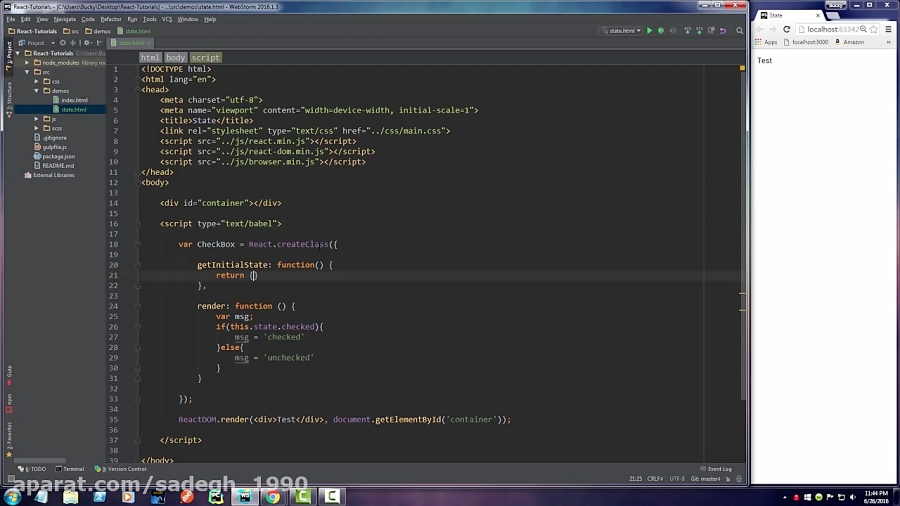Close the state.html editor tab
Viewport: 900px width, 506px height.
[x=149, y=43]
